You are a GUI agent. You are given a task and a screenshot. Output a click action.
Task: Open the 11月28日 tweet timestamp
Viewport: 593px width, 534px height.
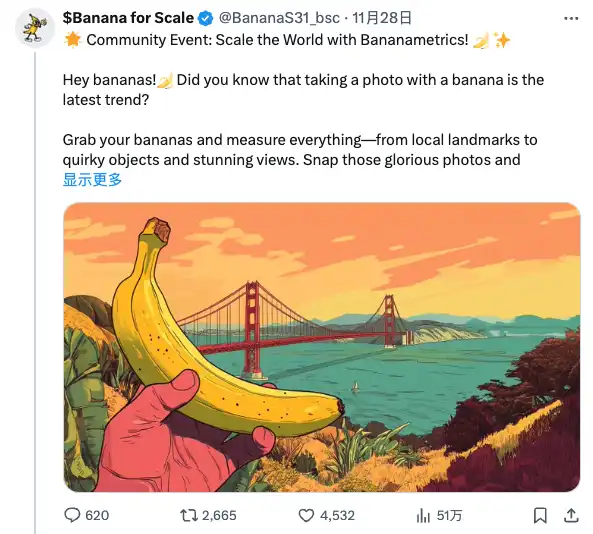(382, 18)
